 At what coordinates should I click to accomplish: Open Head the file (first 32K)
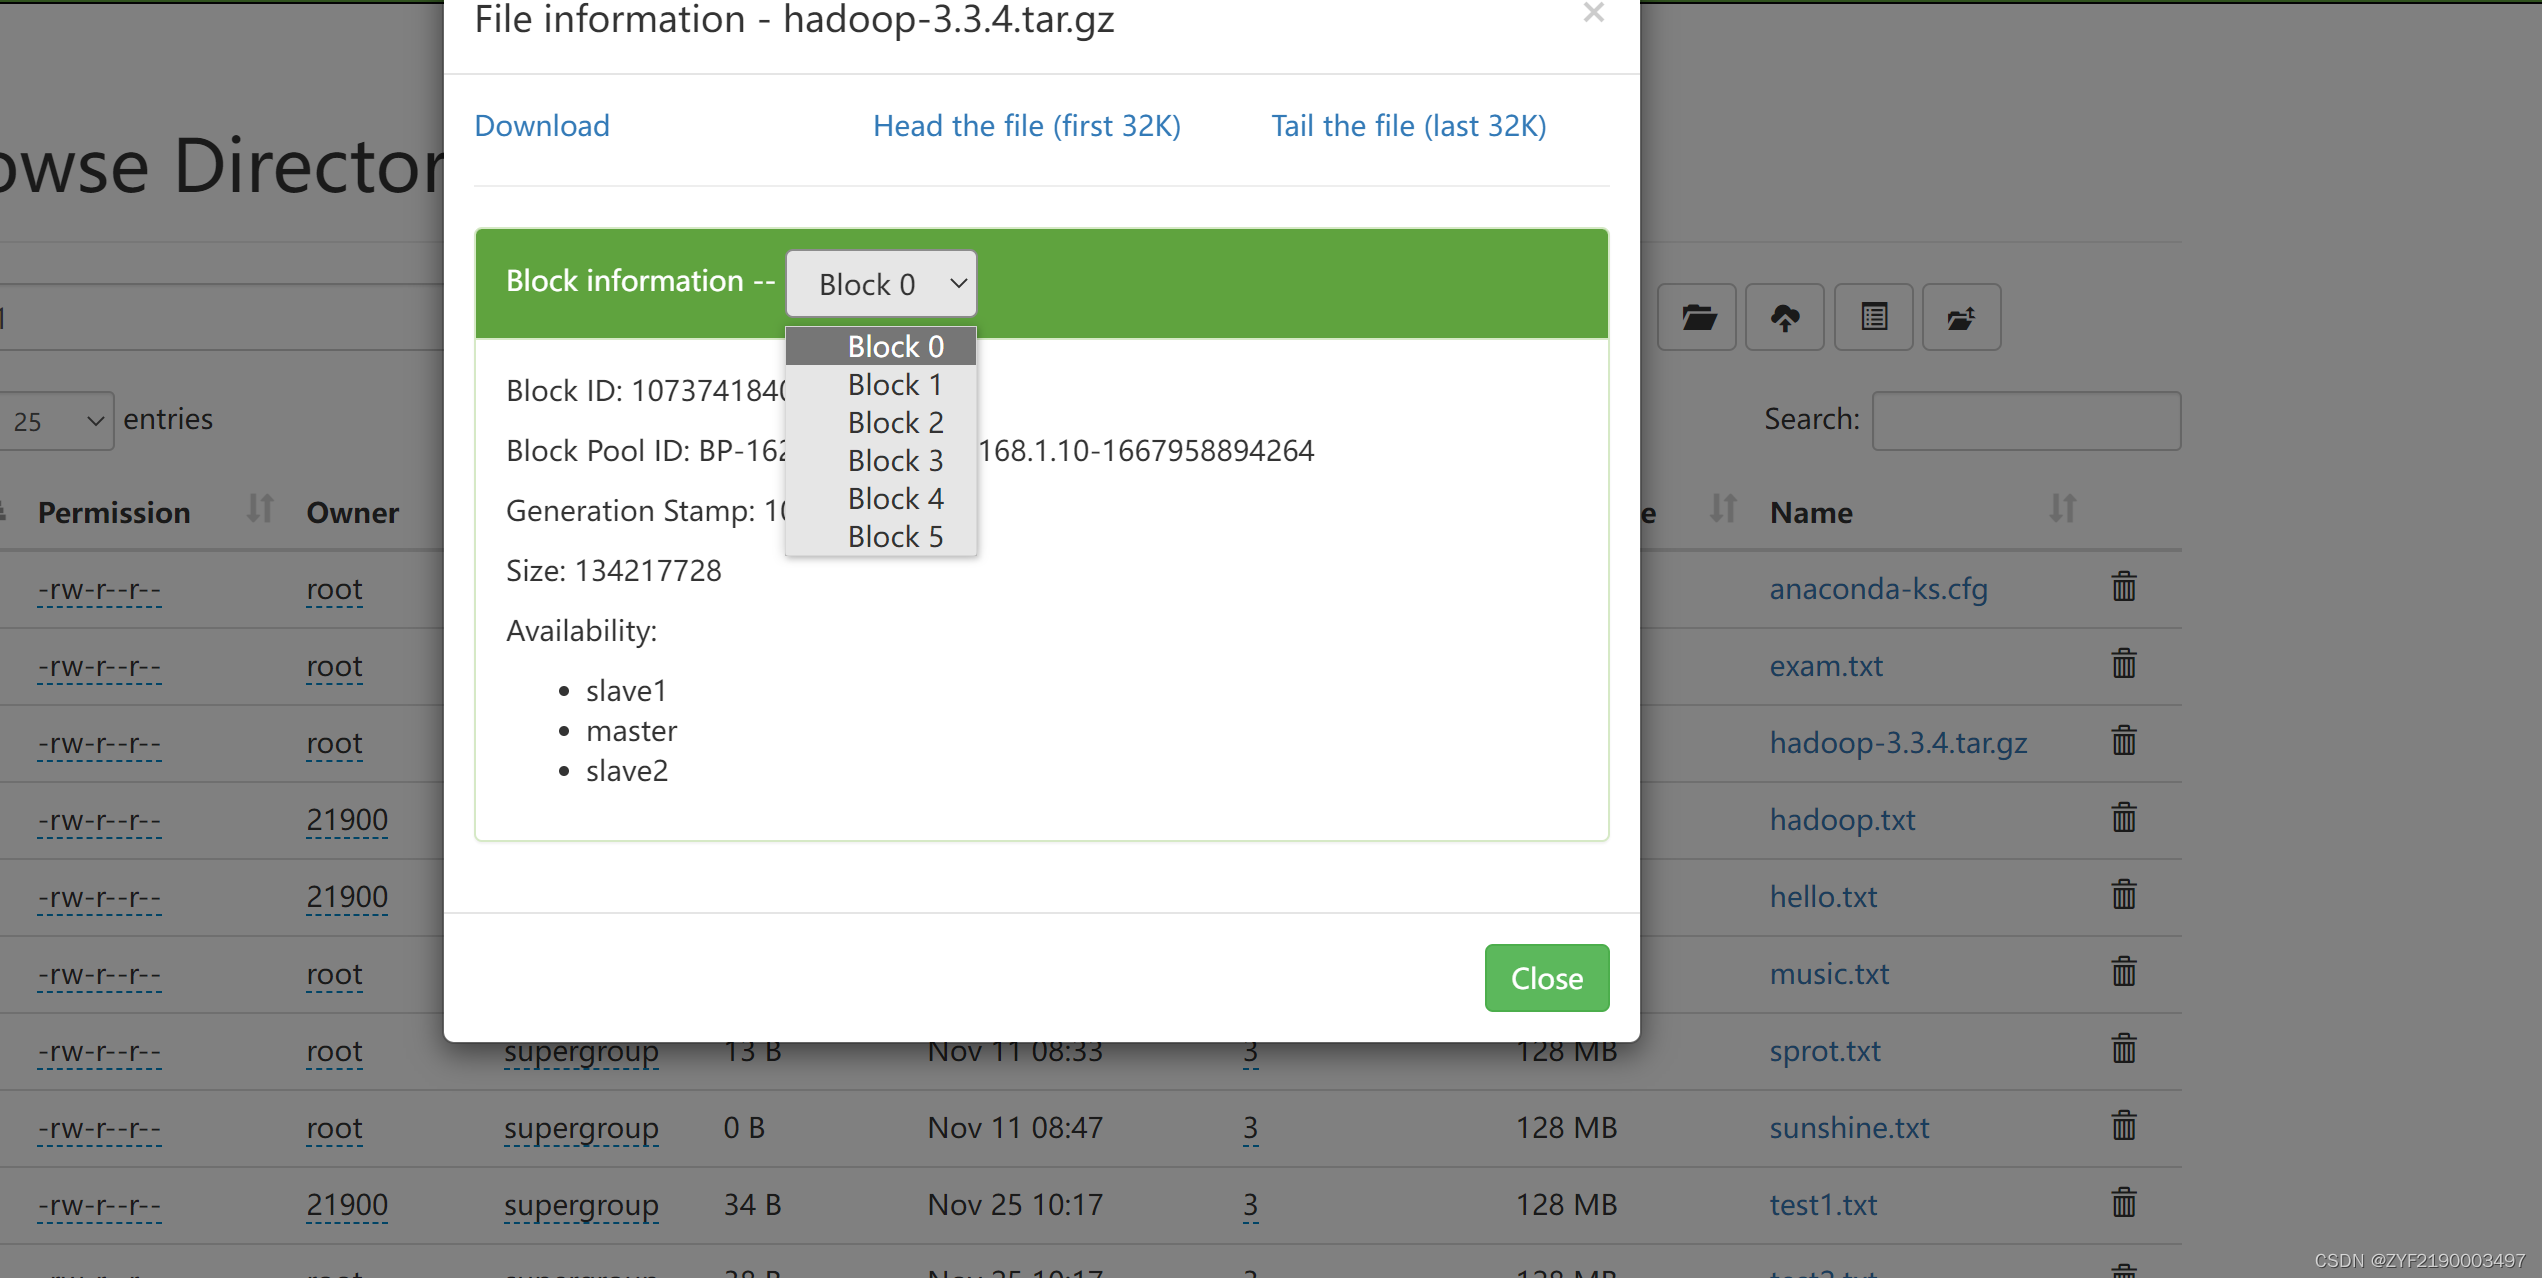(1026, 126)
